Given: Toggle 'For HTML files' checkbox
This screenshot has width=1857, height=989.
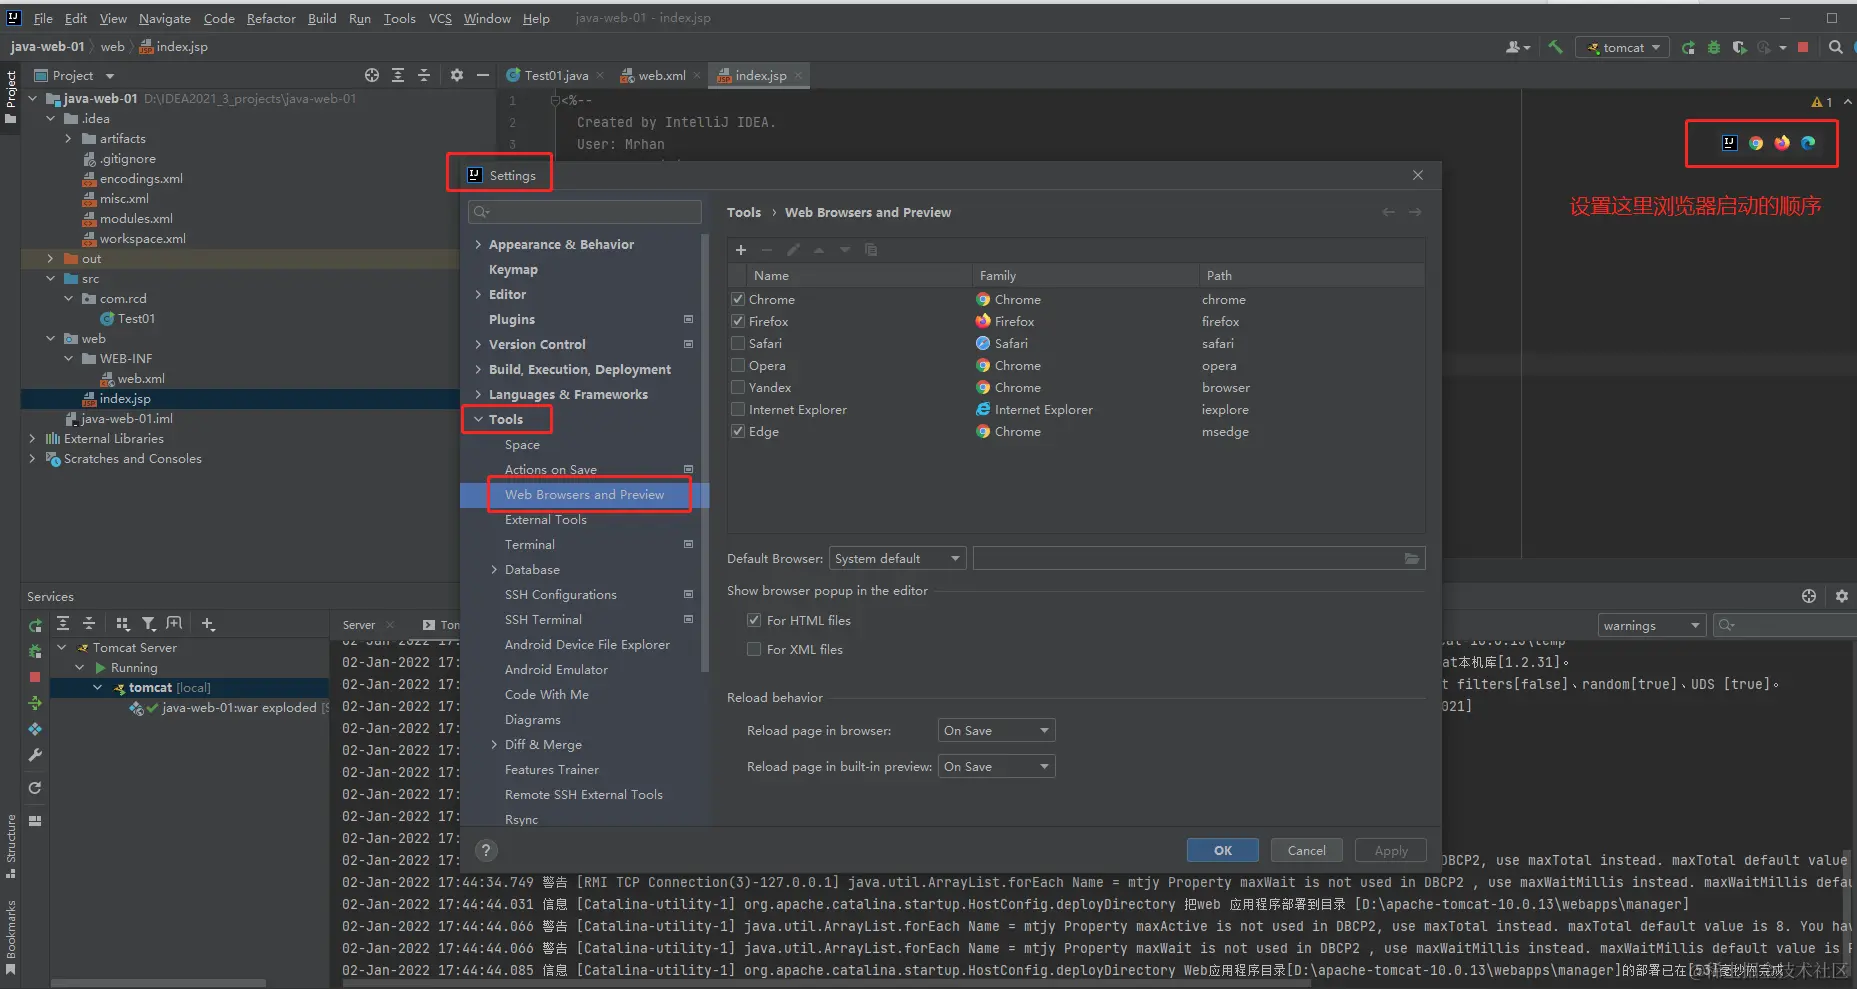Looking at the screenshot, I should [754, 621].
